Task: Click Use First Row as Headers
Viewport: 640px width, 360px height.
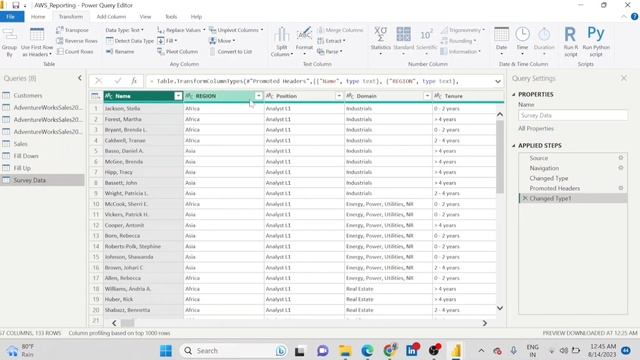Action: tap(37, 42)
